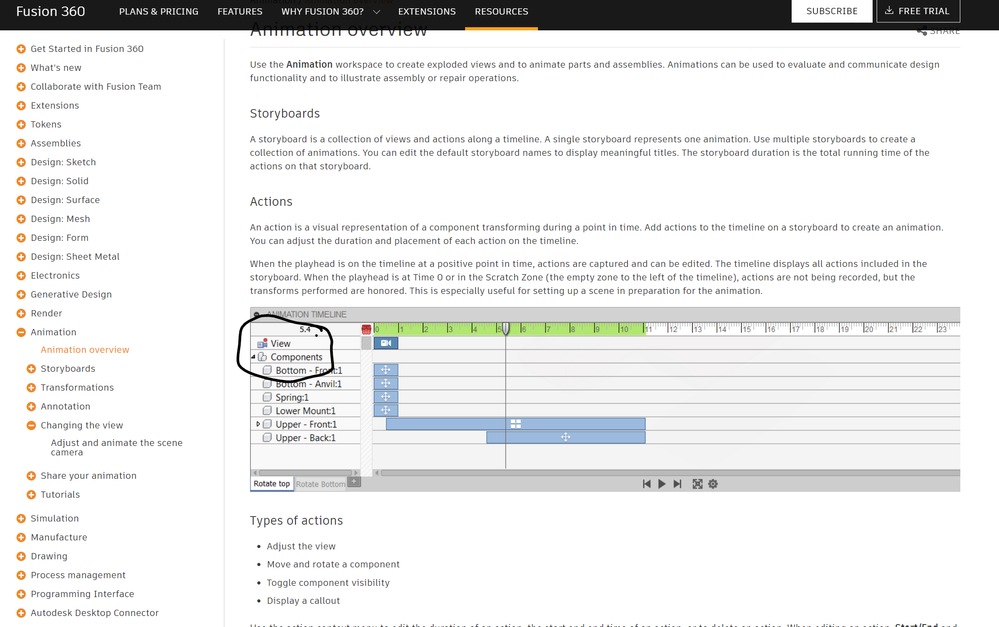This screenshot has width=999, height=627.
Task: Expand the Get Started in Fusion 360 section
Action: [x=21, y=48]
